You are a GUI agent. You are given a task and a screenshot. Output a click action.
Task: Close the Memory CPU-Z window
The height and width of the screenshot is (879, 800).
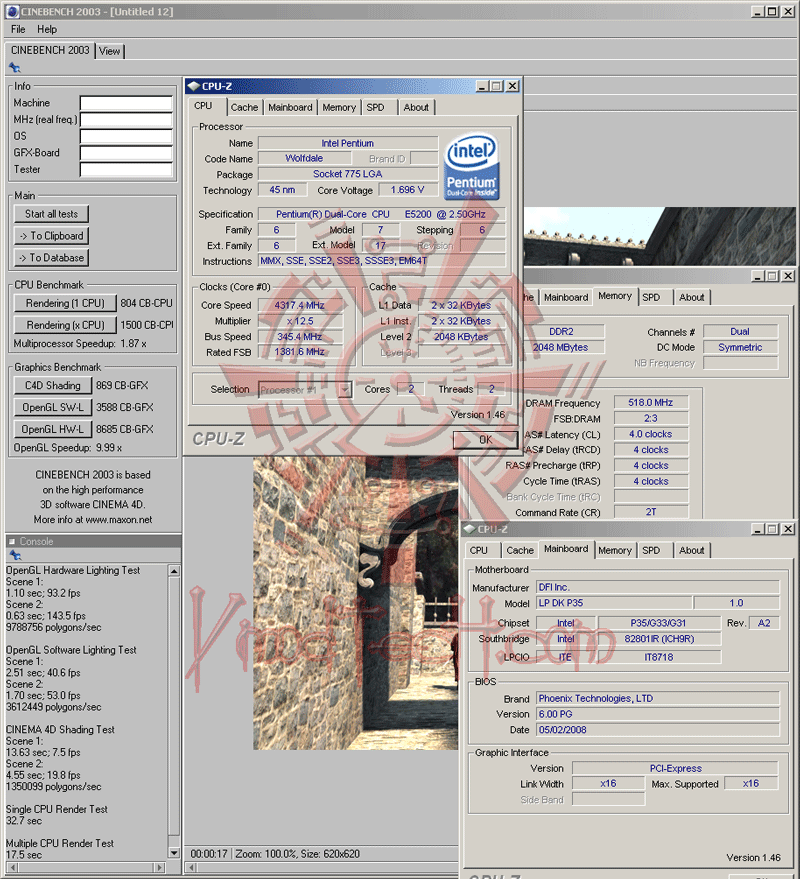click(x=788, y=276)
